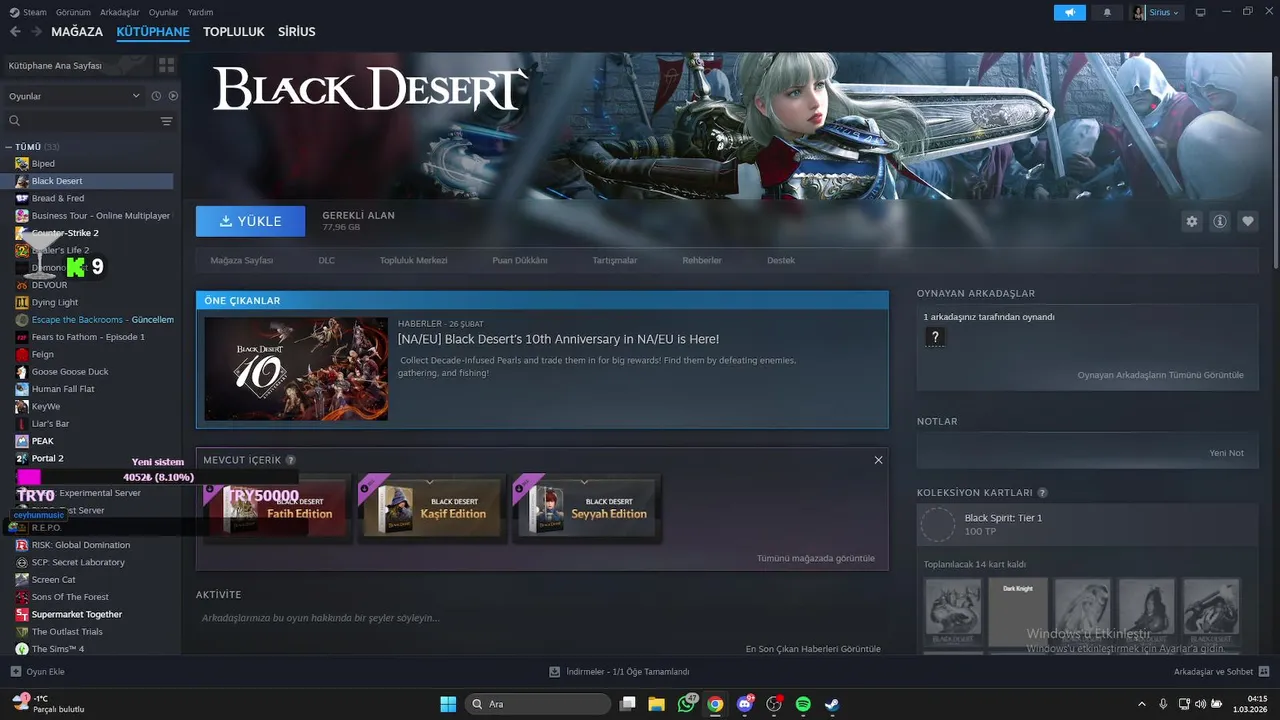The width and height of the screenshot is (1280, 720).
Task: Add Black Desert to favorites heart
Action: click(1247, 221)
